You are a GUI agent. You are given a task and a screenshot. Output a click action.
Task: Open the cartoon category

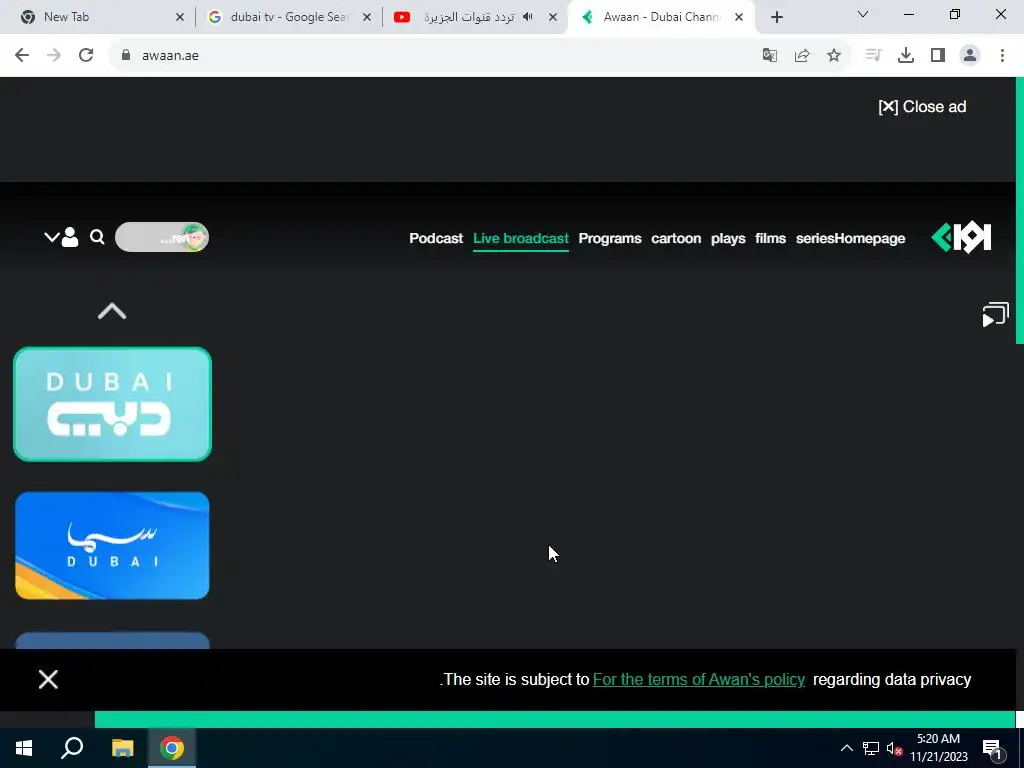click(x=676, y=238)
